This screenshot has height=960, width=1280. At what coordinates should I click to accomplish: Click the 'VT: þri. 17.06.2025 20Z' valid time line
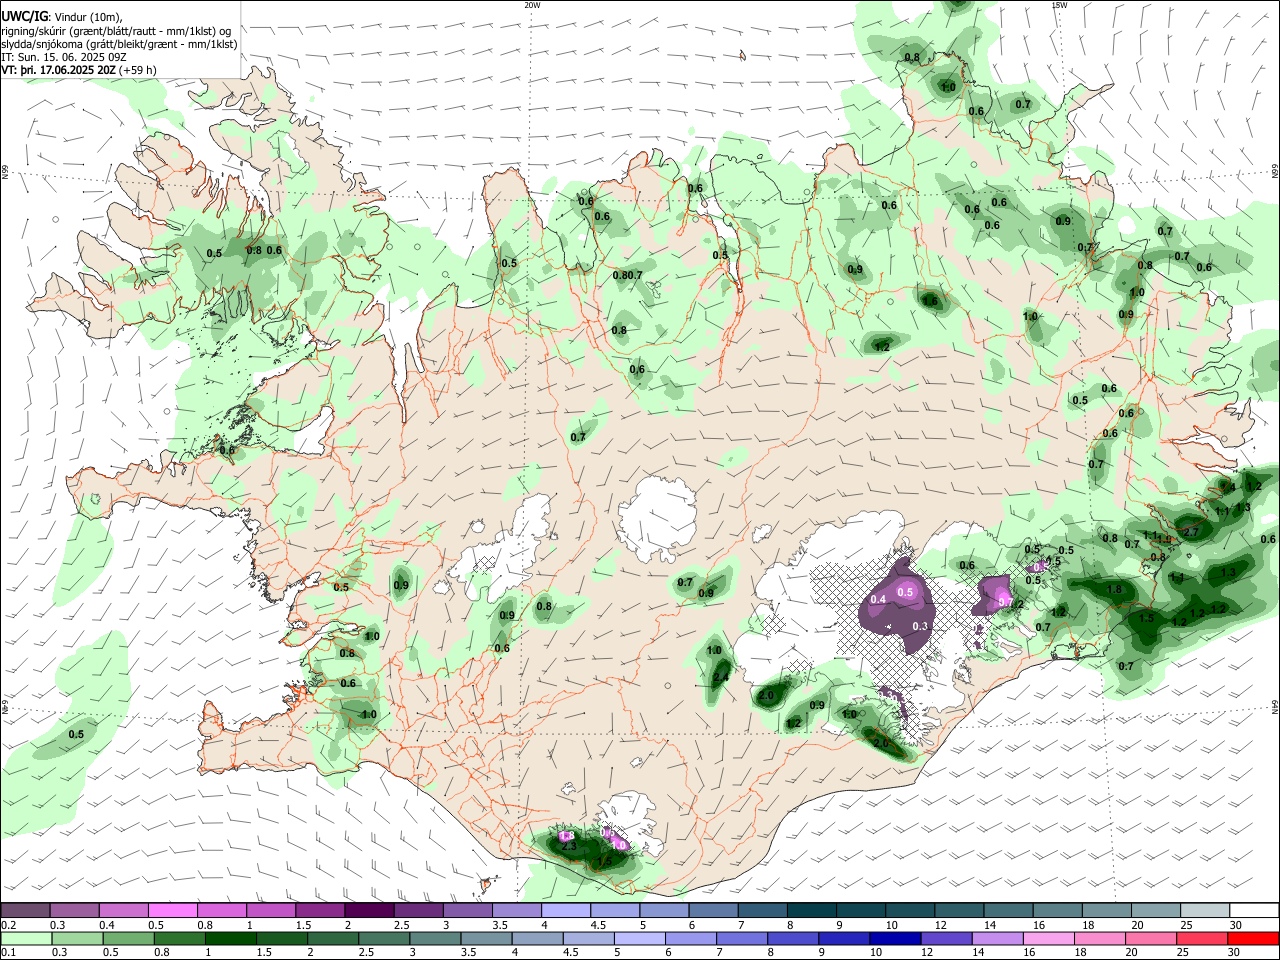point(78,71)
